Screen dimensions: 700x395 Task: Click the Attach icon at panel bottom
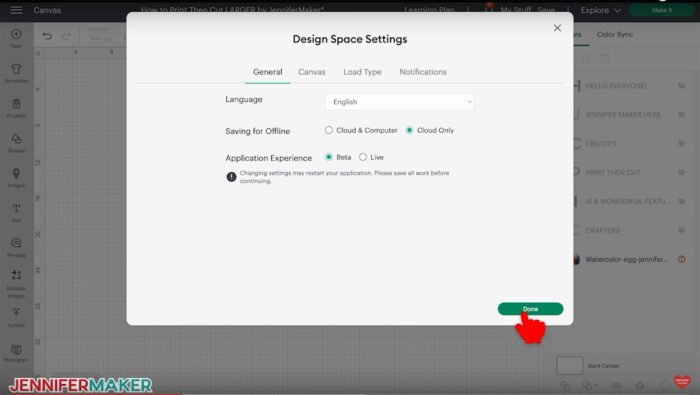[616, 386]
